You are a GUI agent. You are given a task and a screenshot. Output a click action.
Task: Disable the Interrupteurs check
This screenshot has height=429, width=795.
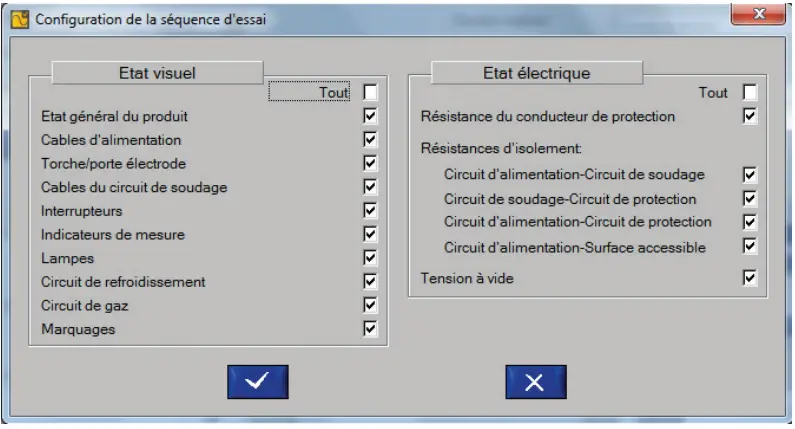(370, 210)
